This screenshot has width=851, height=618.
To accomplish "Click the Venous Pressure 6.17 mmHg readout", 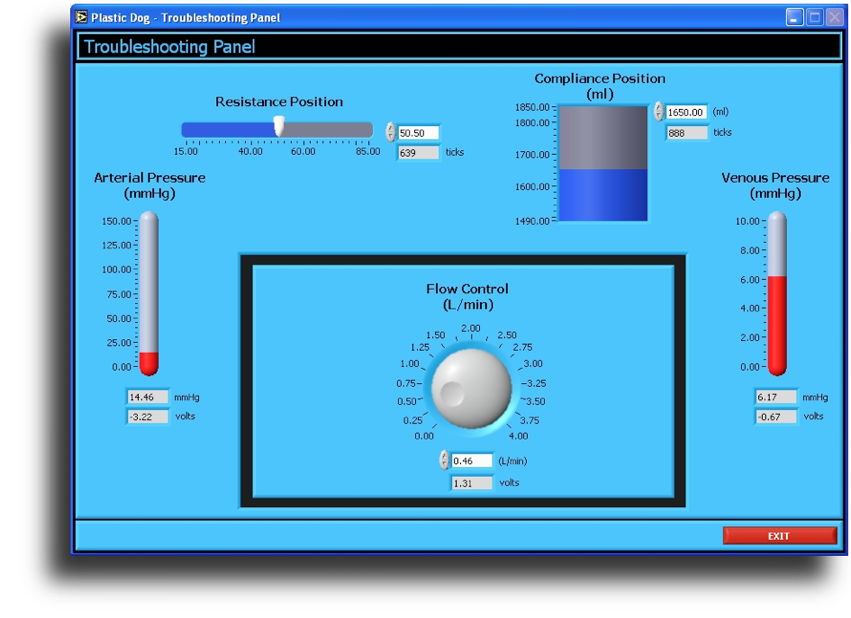I will click(x=775, y=397).
